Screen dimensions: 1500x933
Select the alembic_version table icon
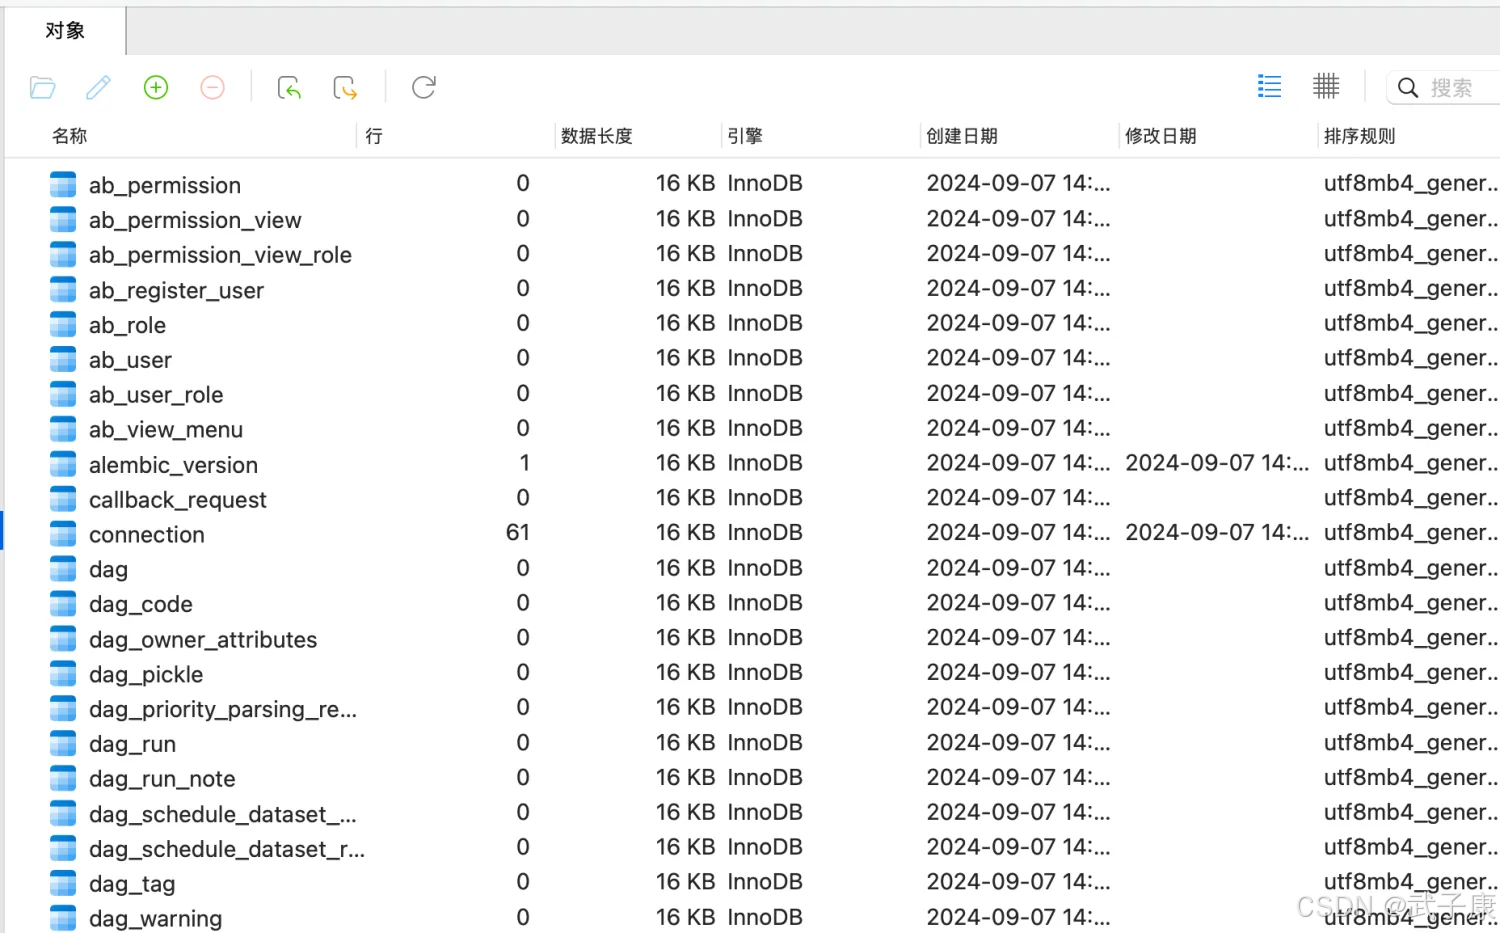pos(63,464)
